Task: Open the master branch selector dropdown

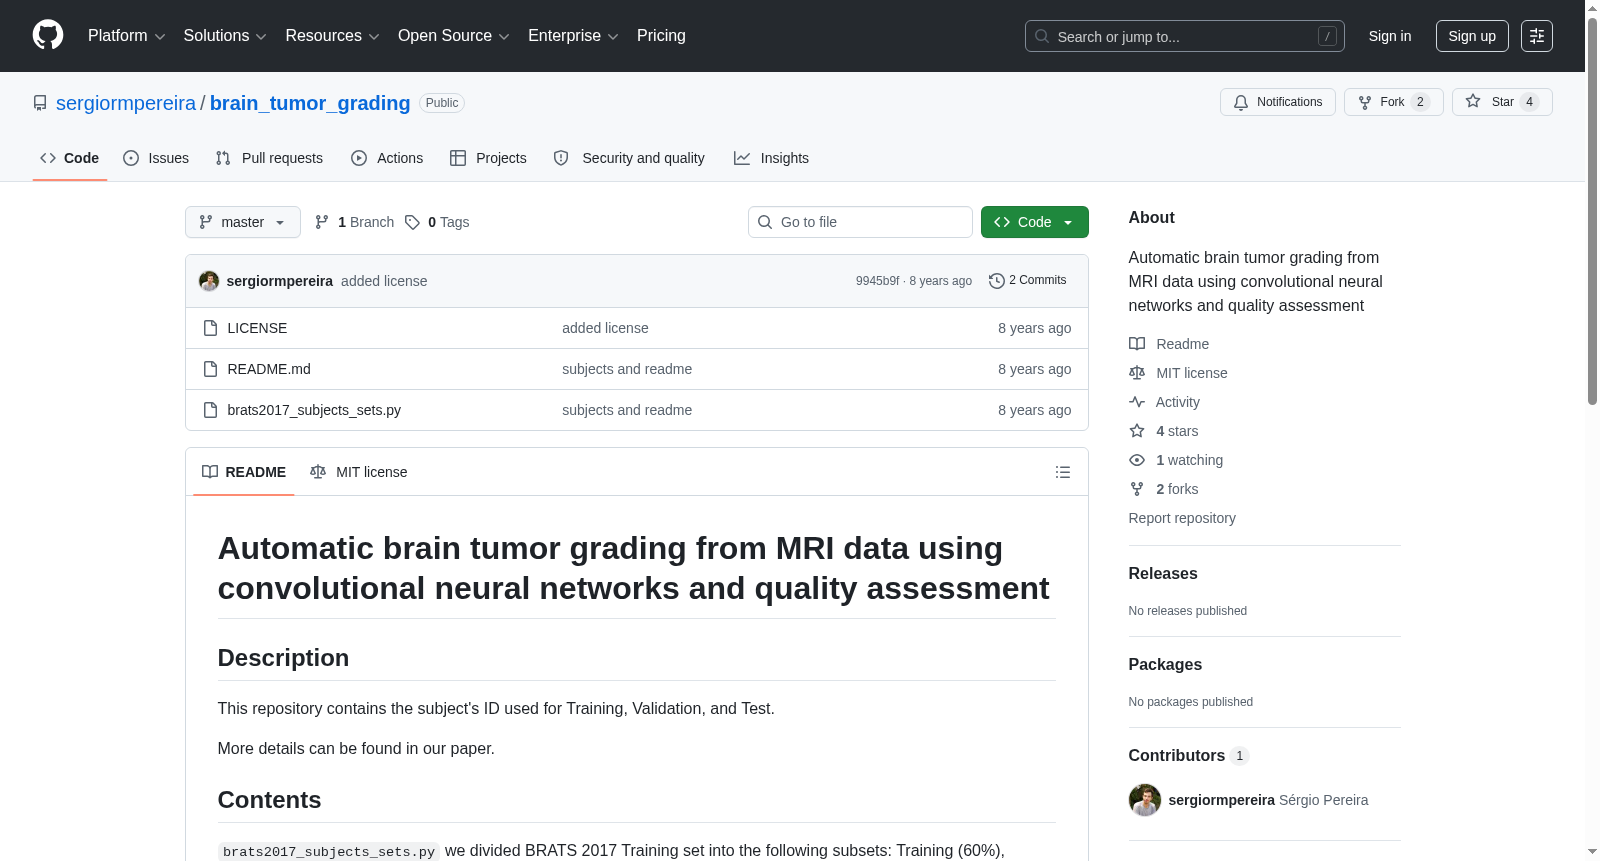Action: (243, 222)
